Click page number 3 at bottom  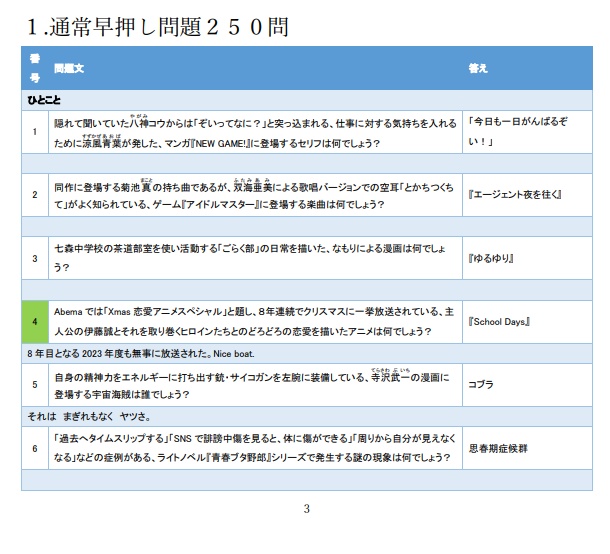point(307,509)
